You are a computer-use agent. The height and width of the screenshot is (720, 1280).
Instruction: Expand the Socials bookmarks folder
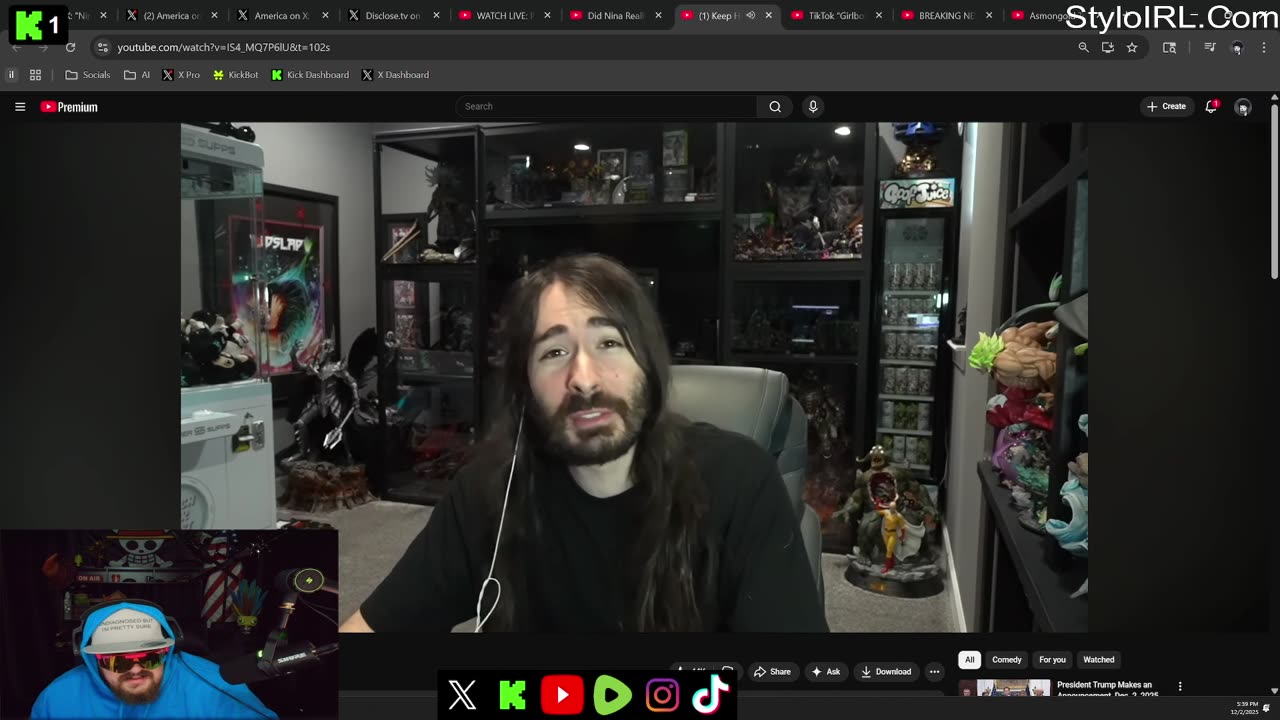pos(88,75)
